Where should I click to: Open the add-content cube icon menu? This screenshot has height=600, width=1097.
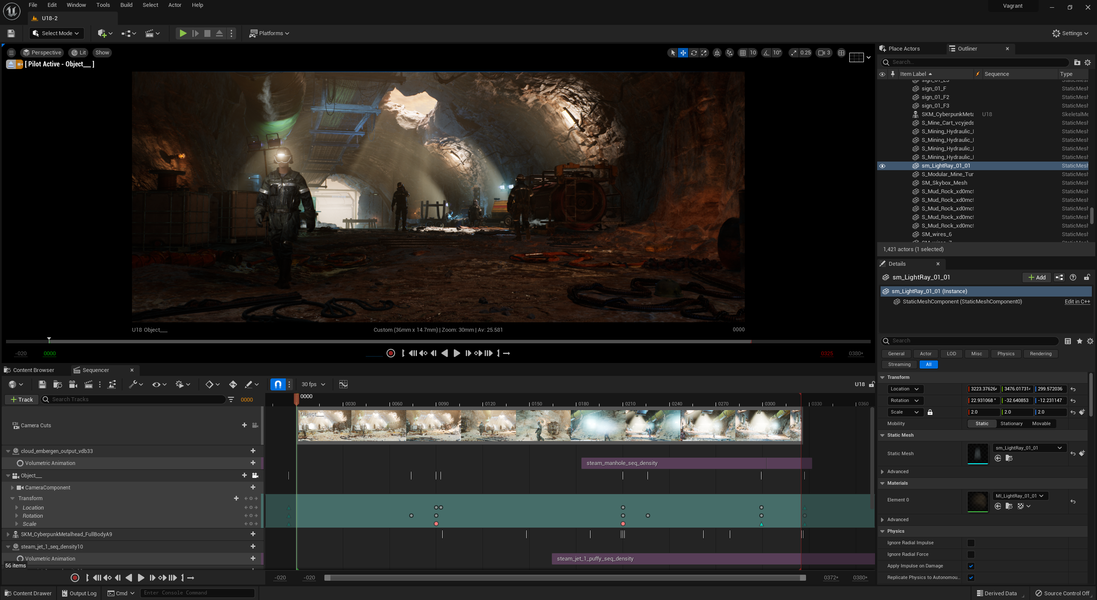[x=104, y=33]
